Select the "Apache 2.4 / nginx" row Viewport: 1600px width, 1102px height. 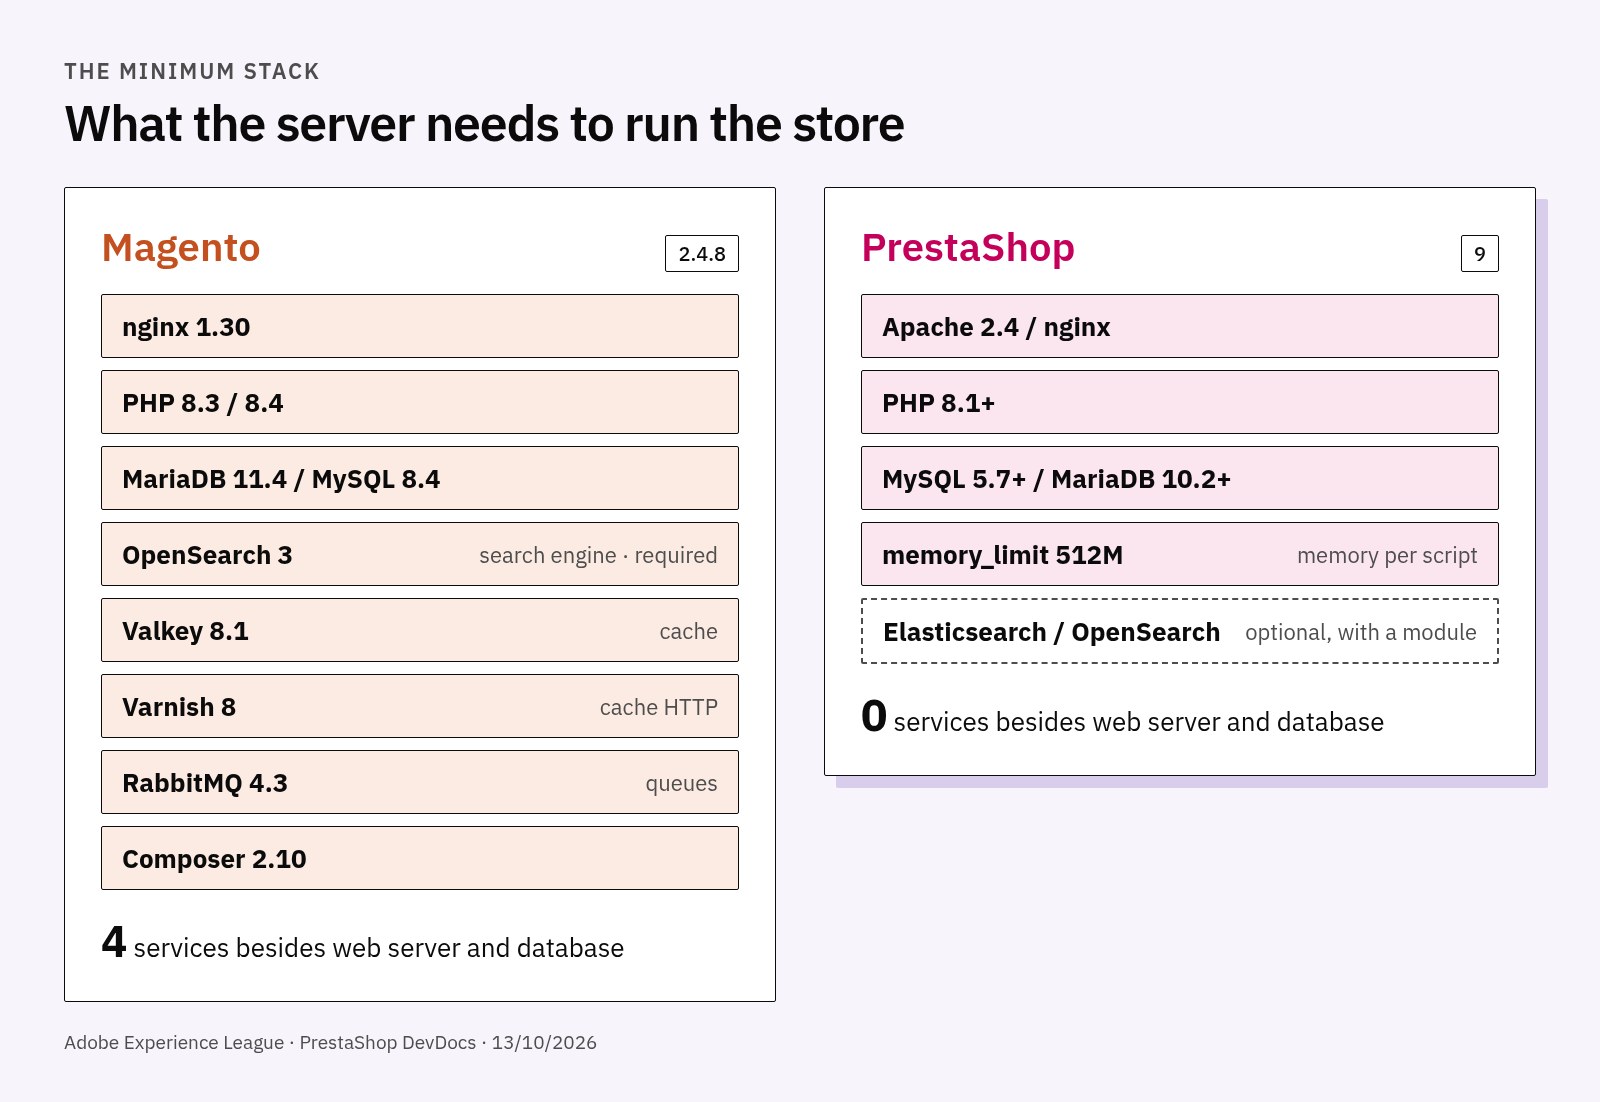(x=1180, y=326)
